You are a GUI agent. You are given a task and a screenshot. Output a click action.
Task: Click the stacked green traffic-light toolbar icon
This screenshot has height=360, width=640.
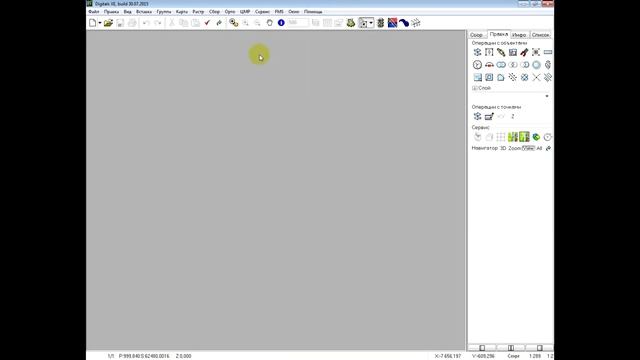380,23
